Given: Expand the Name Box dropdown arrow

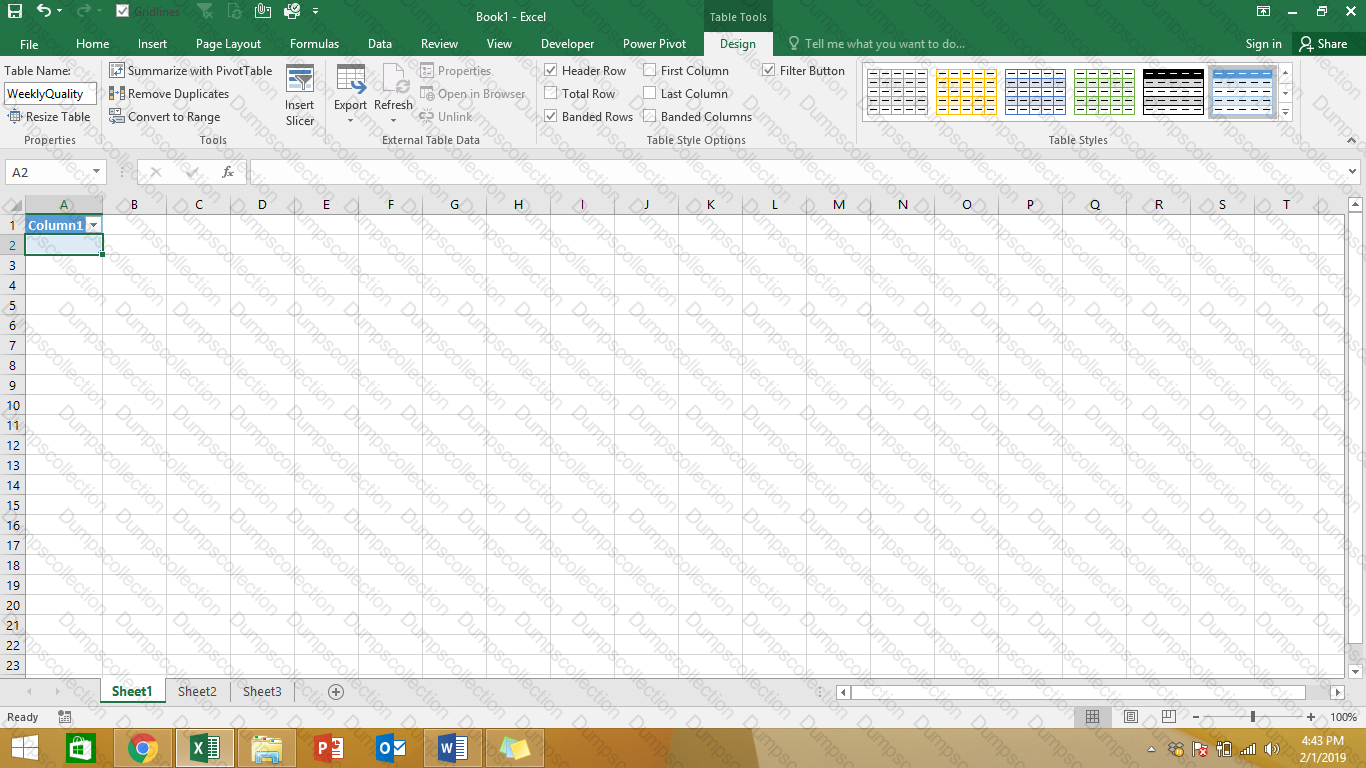Looking at the screenshot, I should click(96, 172).
